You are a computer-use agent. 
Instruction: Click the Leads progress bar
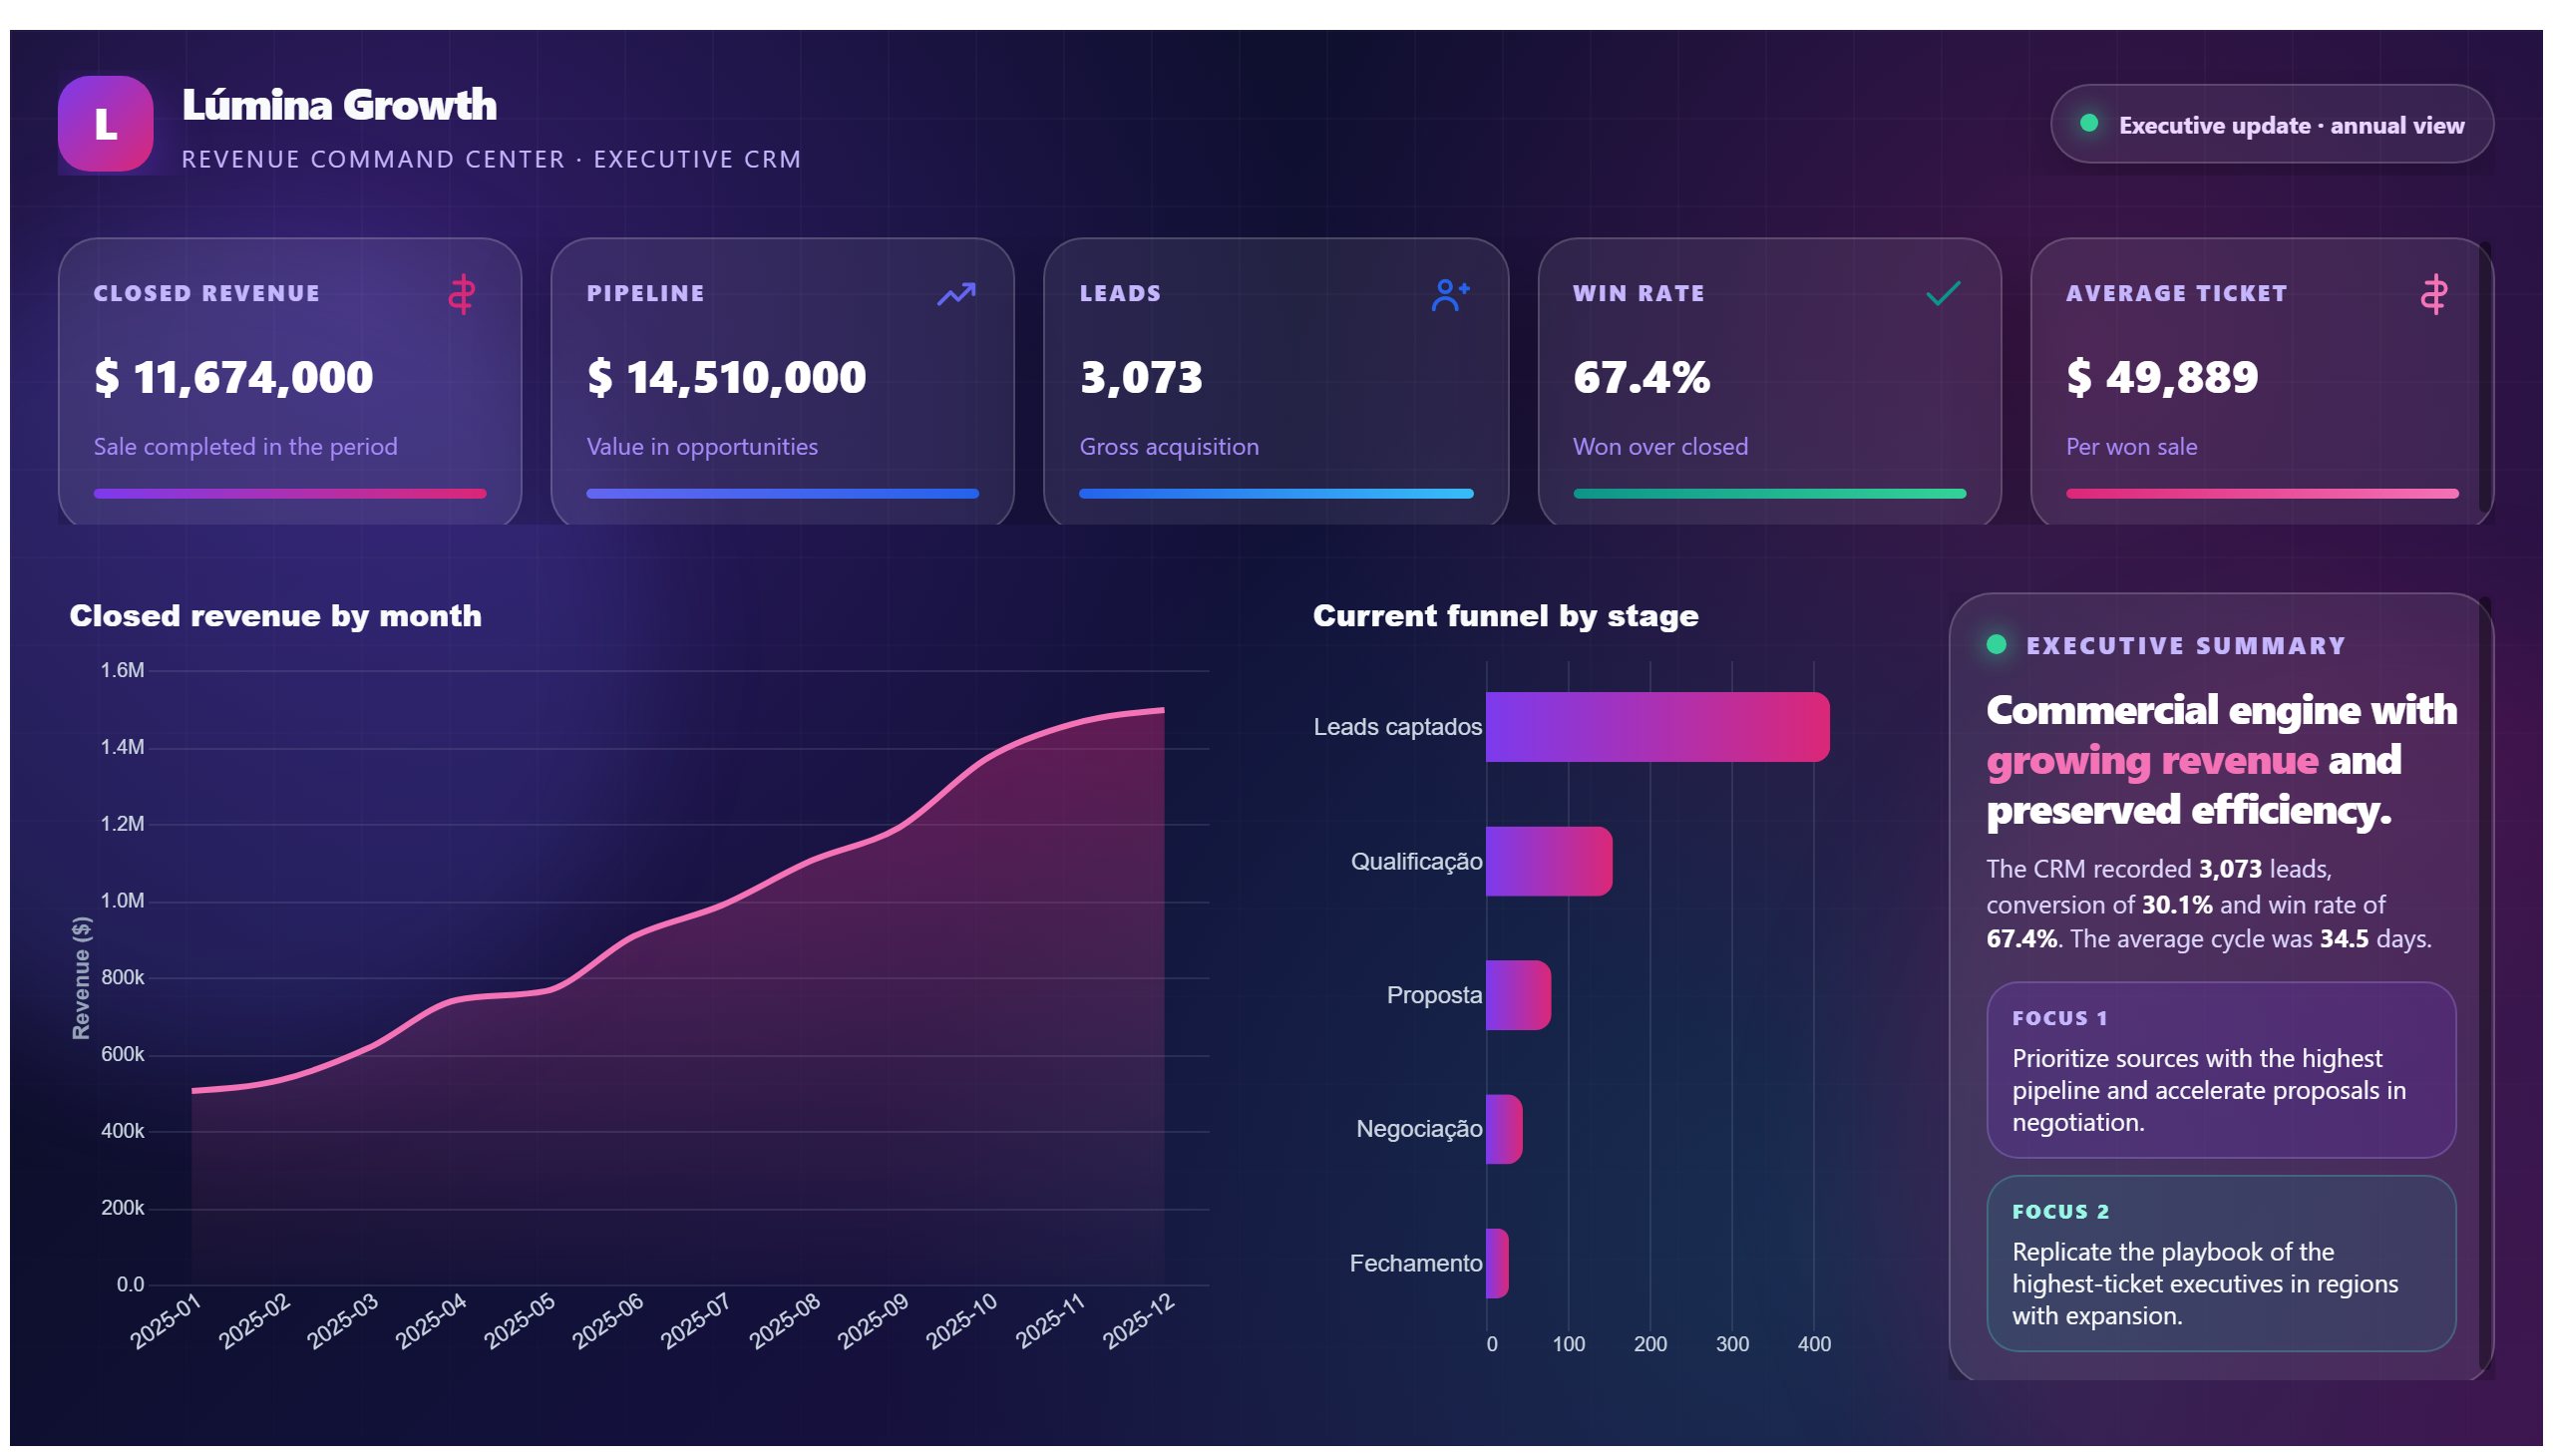click(x=1275, y=493)
